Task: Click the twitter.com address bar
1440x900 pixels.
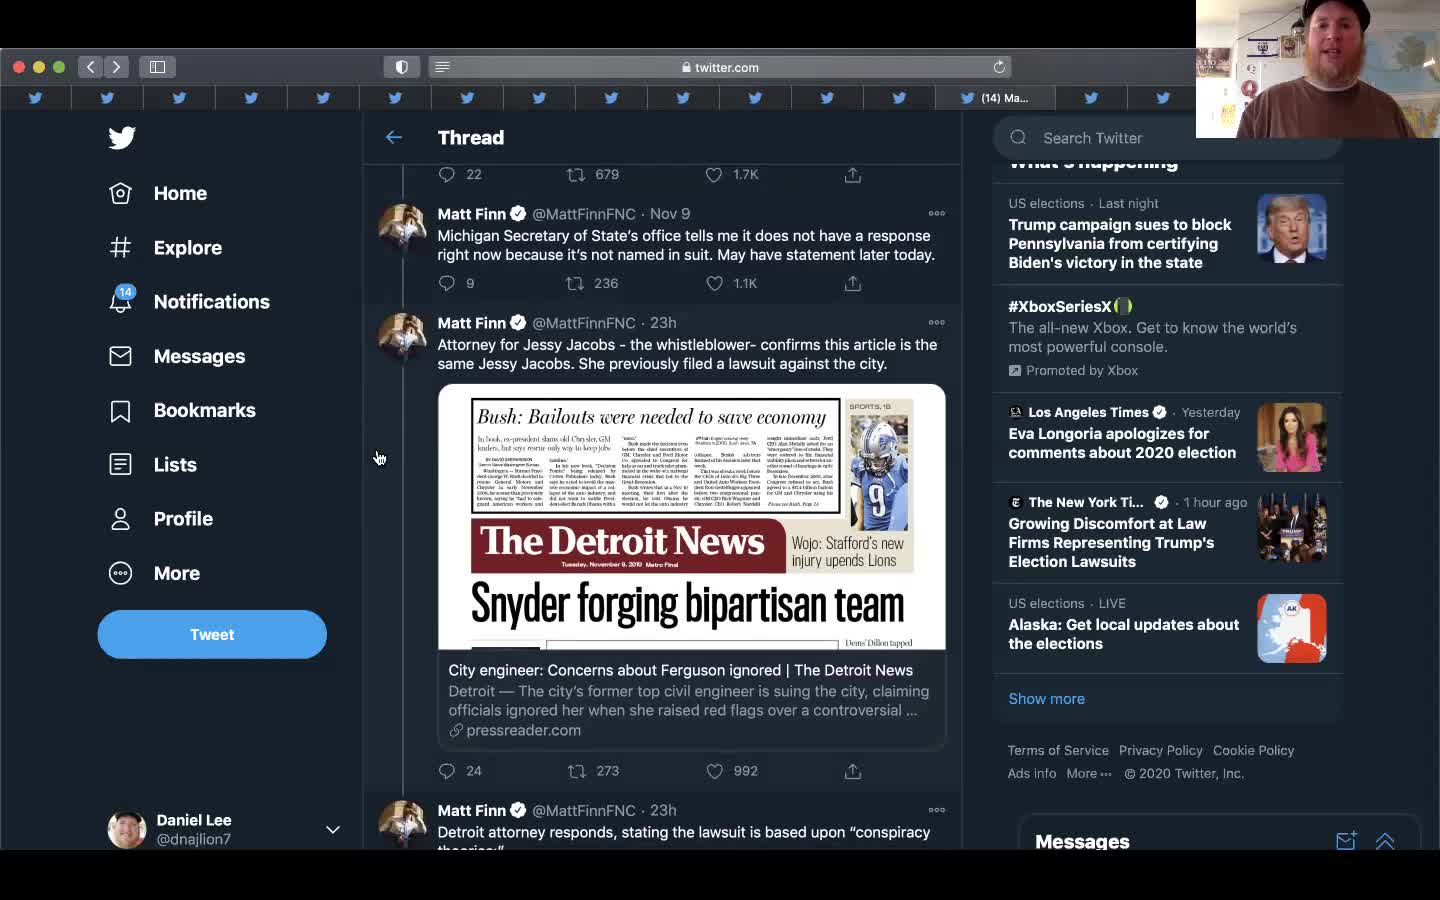Action: (x=720, y=67)
